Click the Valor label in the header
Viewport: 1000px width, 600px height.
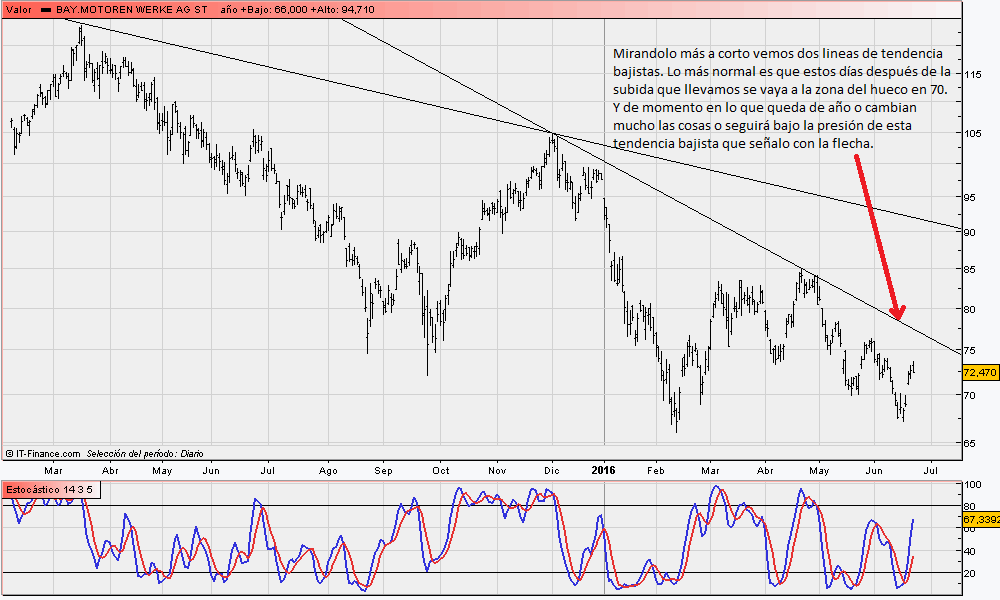coord(18,8)
